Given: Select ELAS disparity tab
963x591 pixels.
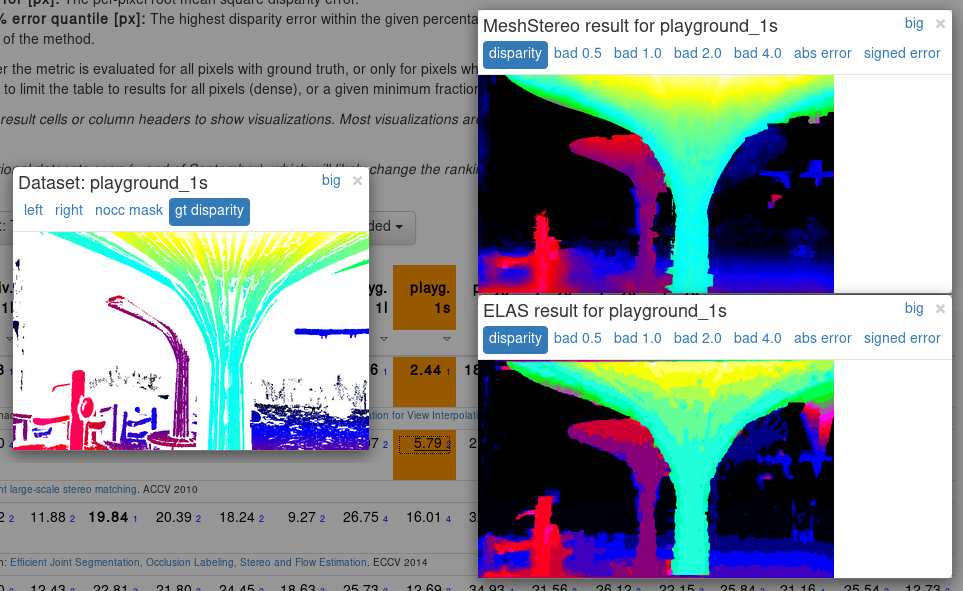Looking at the screenshot, I should (515, 339).
